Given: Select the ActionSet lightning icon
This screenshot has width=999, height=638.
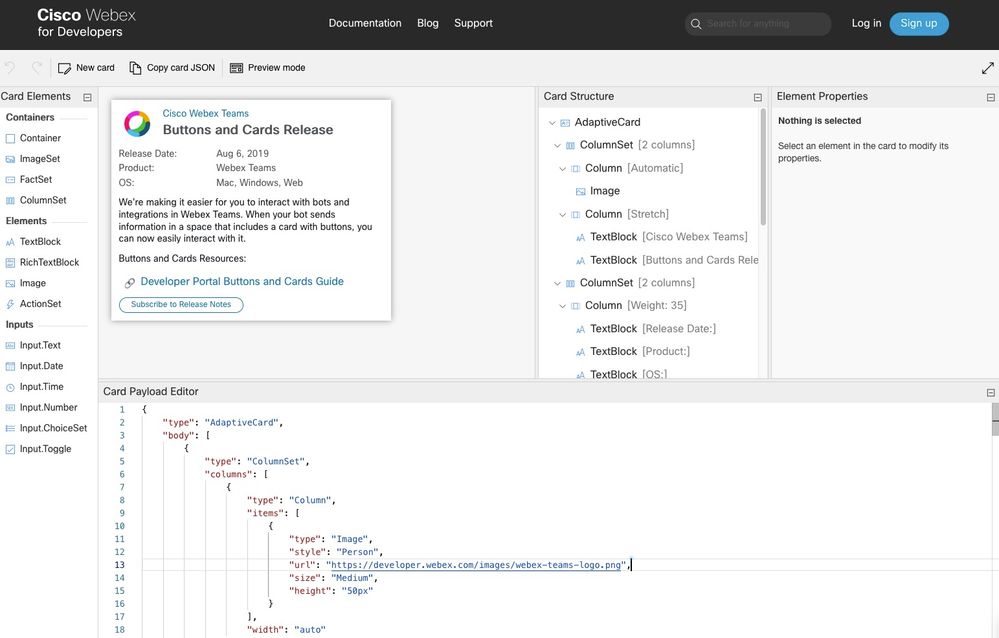Looking at the screenshot, I should 10,304.
